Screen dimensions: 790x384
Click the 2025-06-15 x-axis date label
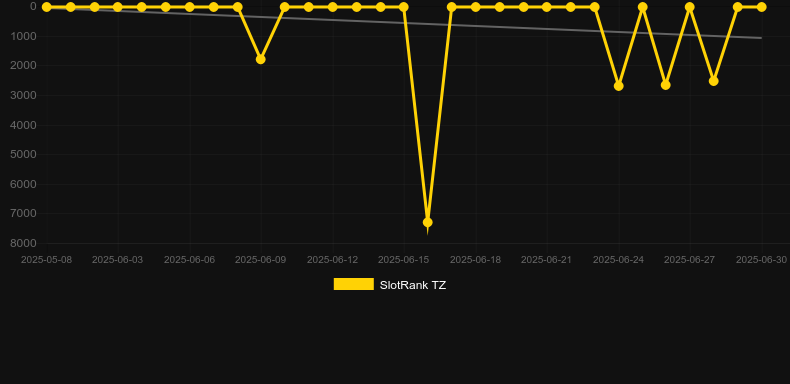click(404, 260)
